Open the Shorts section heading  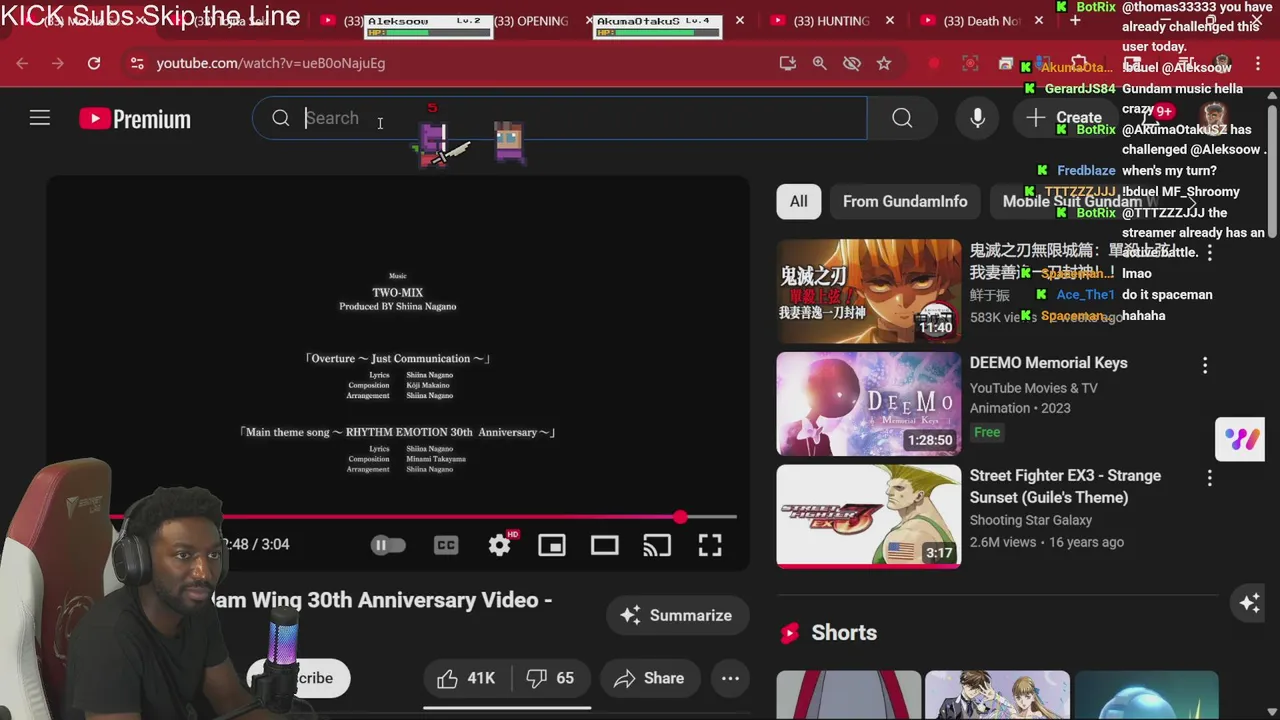844,633
